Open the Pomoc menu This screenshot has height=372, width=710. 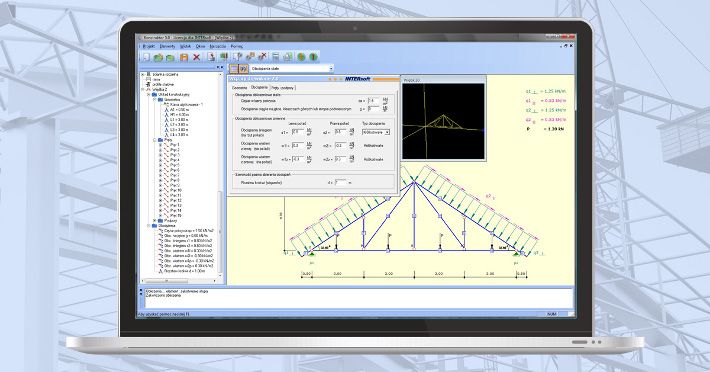click(236, 46)
